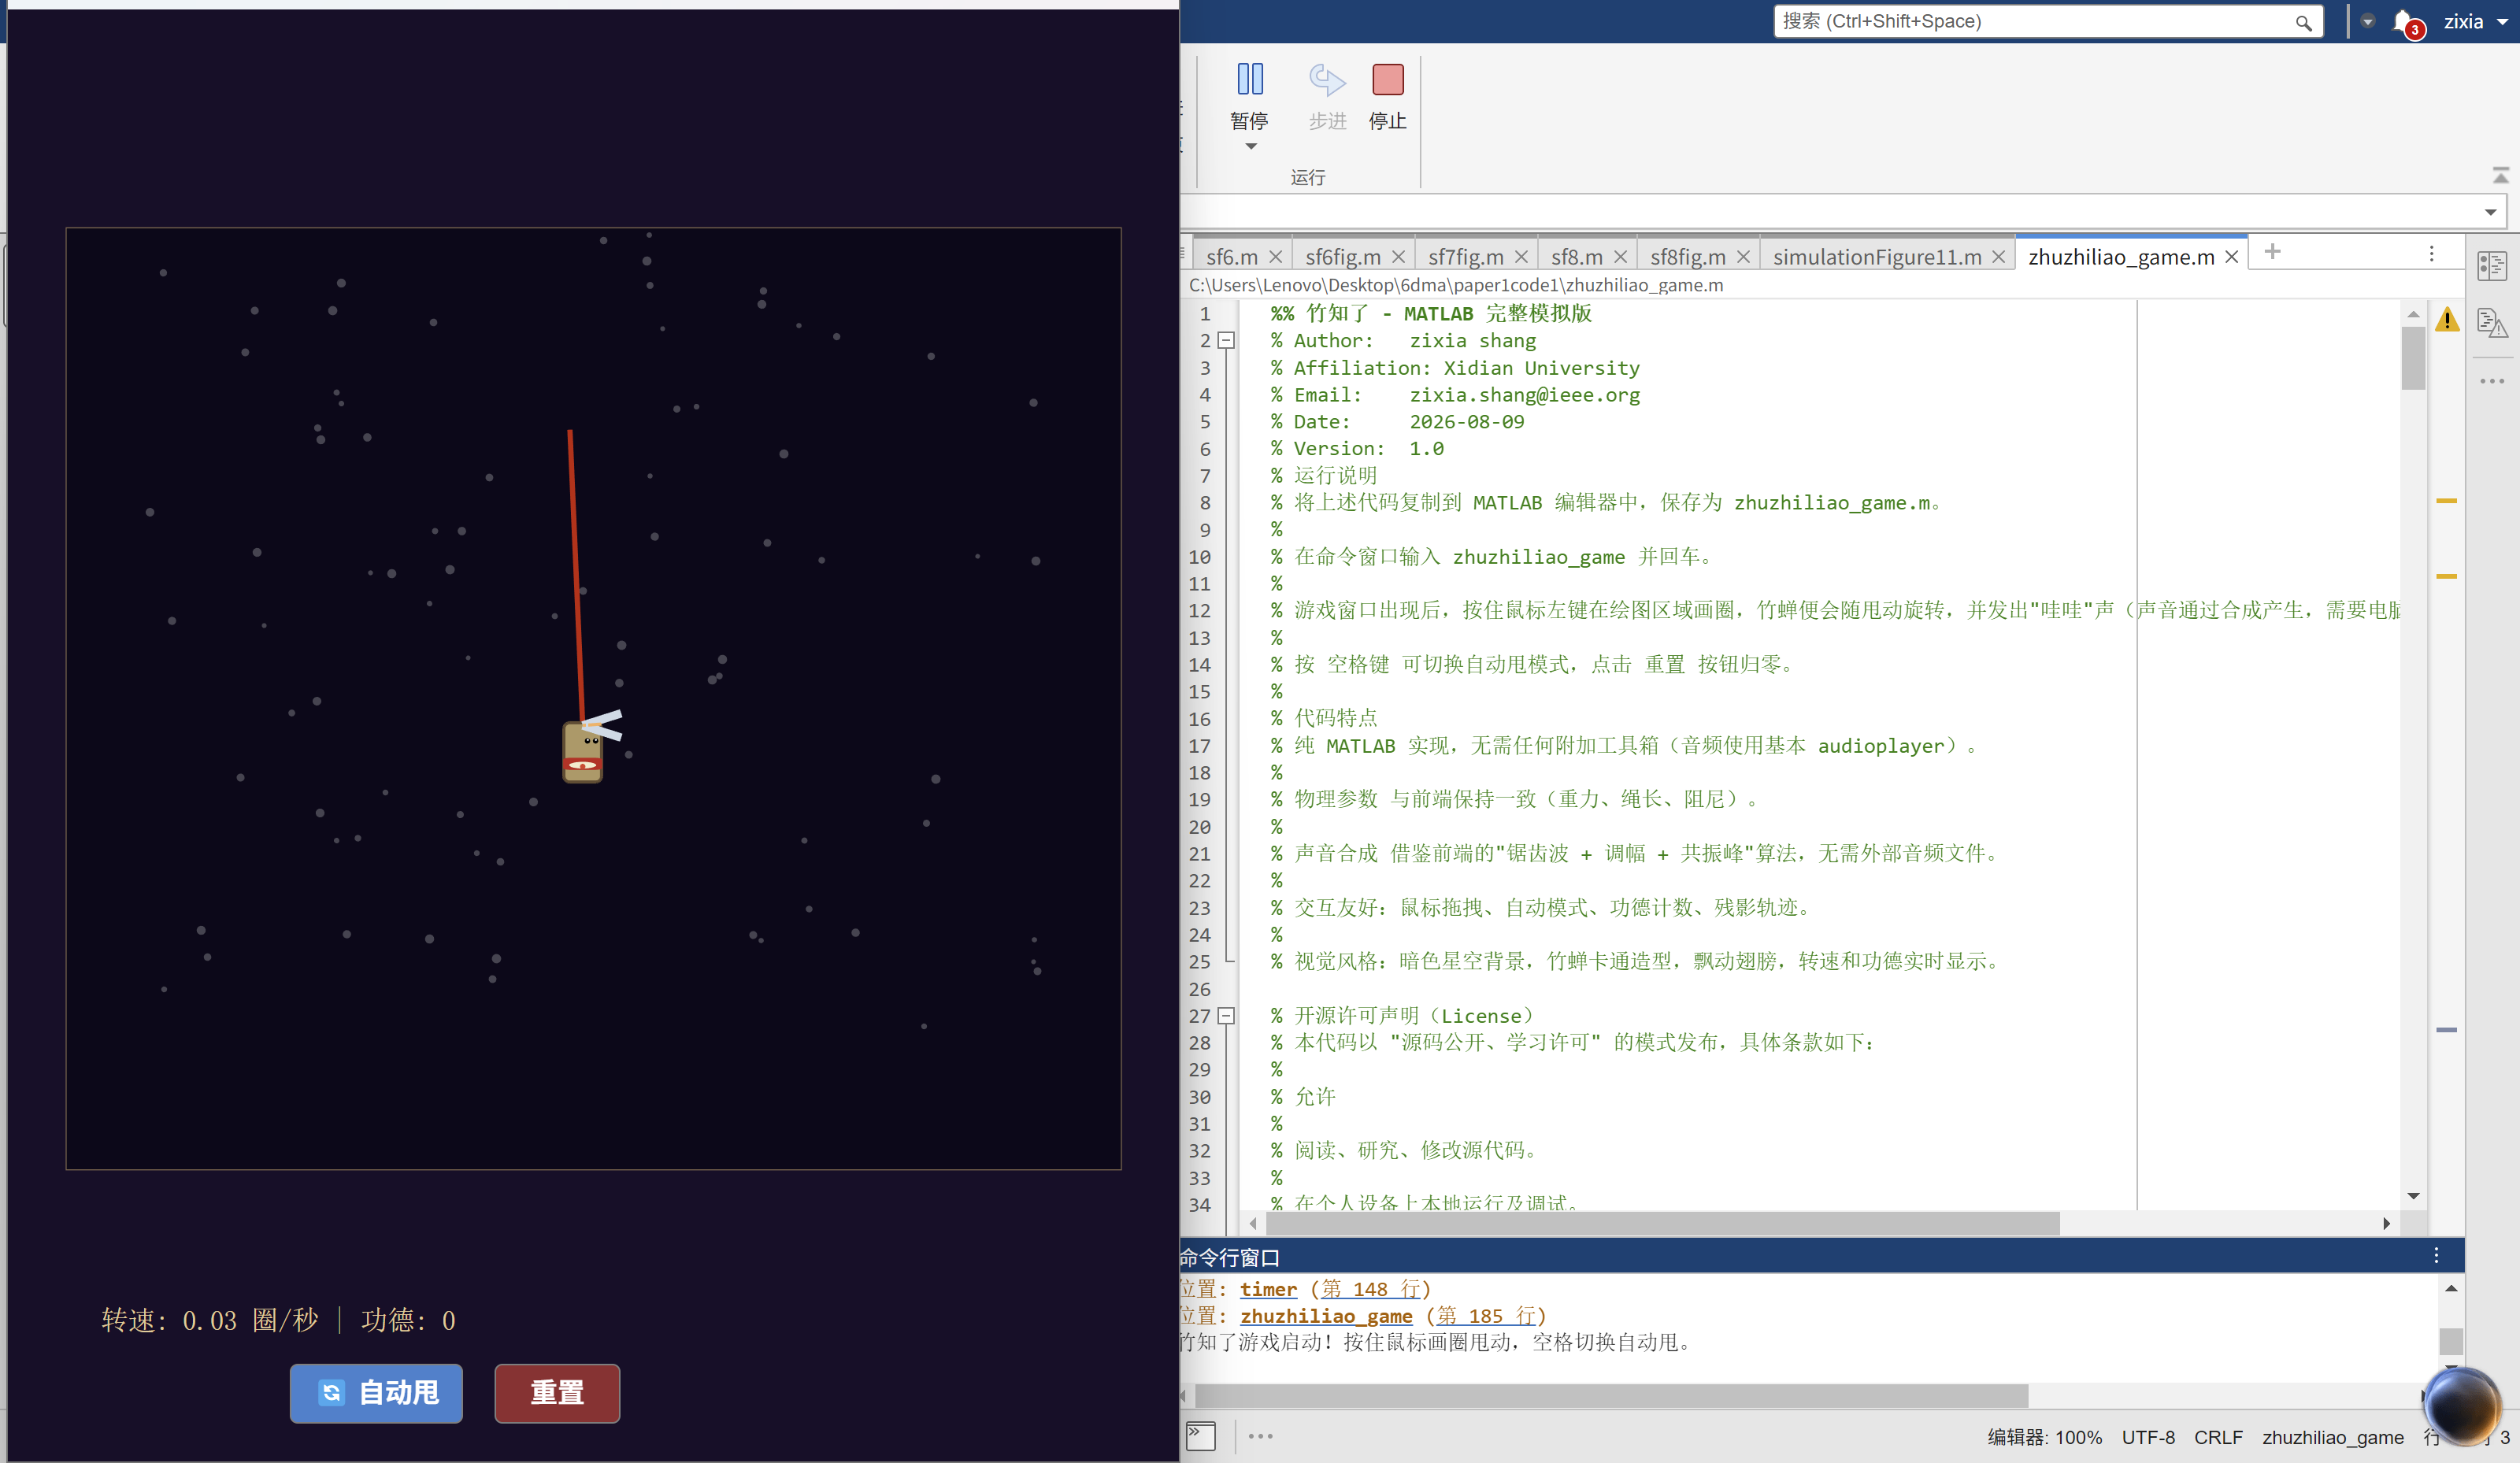Viewport: 2520px width, 1463px height.
Task: Pause the running MATLAB script
Action: [1249, 95]
